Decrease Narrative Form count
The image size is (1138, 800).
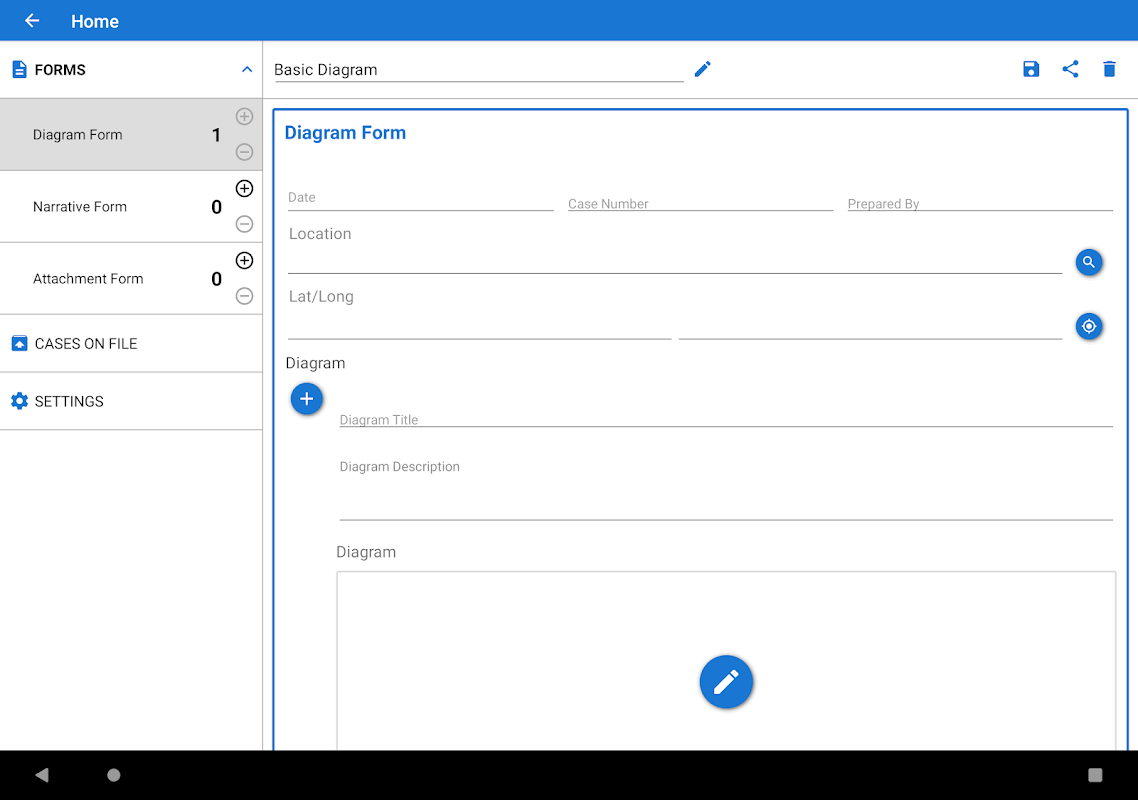[245, 224]
